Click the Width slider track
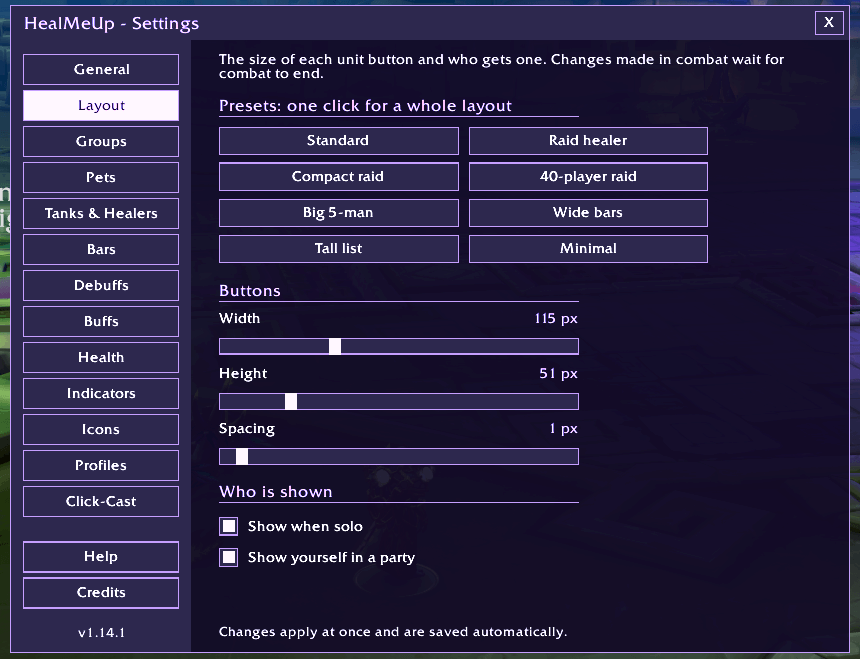The width and height of the screenshot is (860, 659). [x=399, y=346]
